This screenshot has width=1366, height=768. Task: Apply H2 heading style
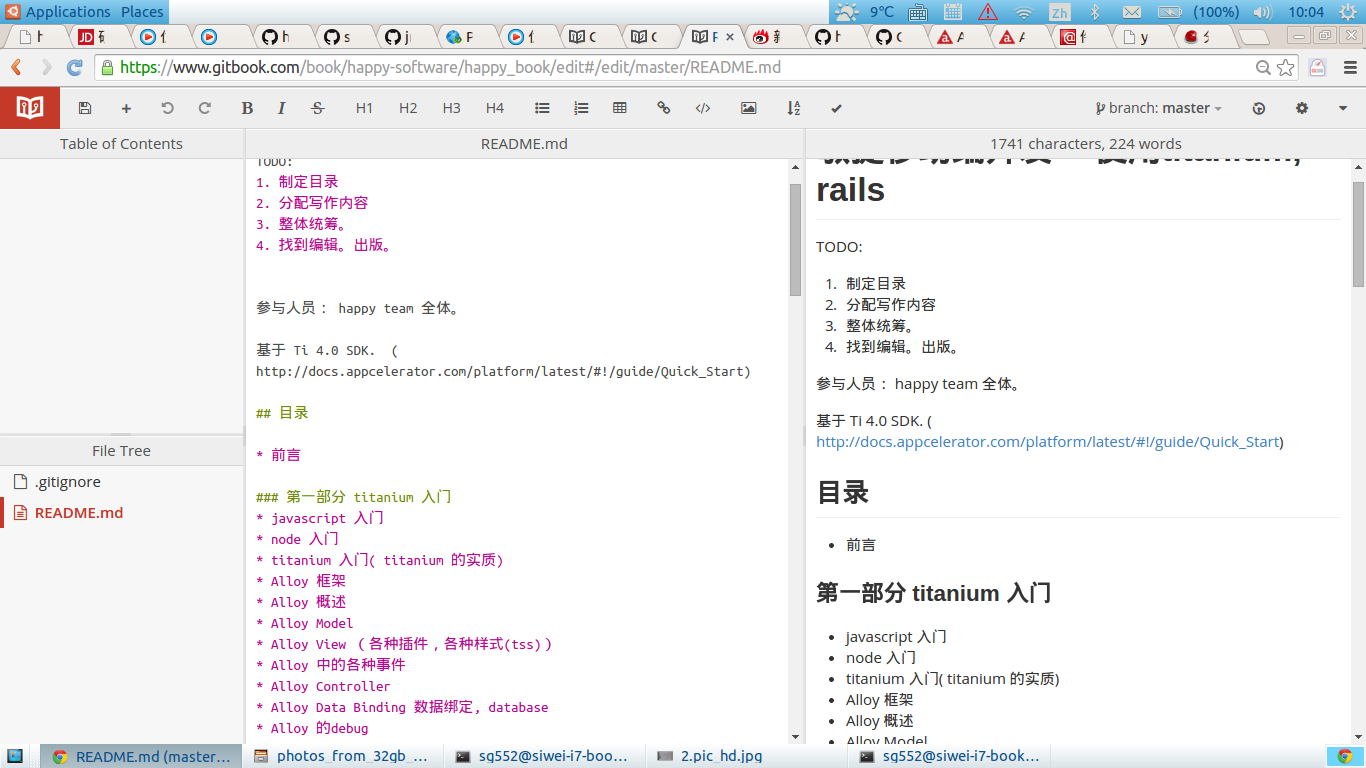408,108
